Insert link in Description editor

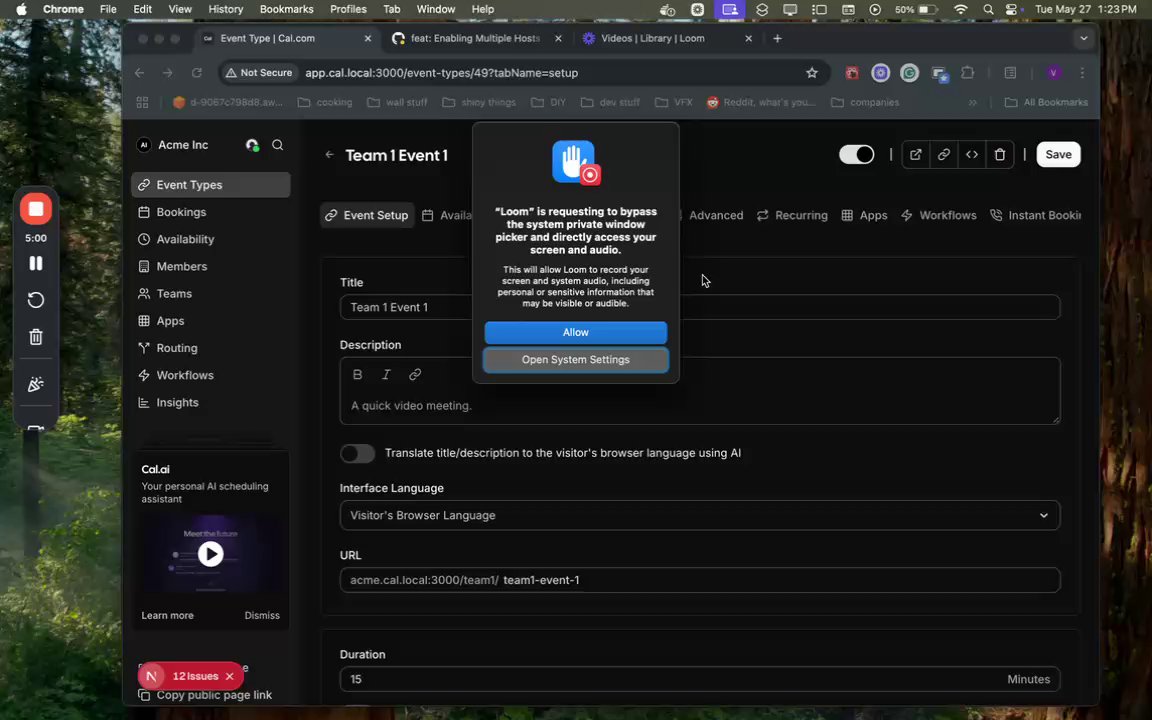point(414,375)
